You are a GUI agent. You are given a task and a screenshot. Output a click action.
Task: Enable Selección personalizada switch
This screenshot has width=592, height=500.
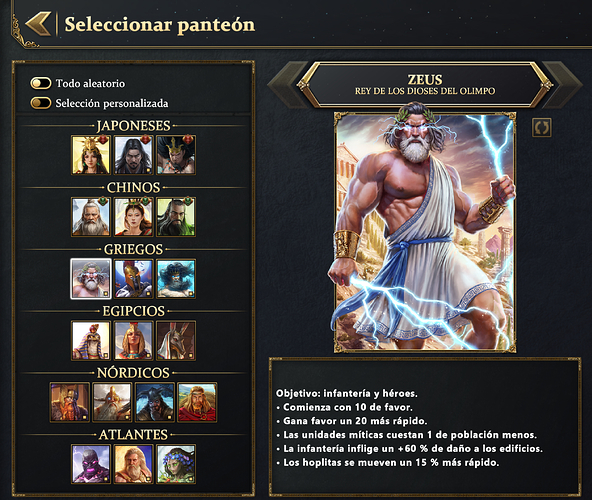click(x=41, y=103)
